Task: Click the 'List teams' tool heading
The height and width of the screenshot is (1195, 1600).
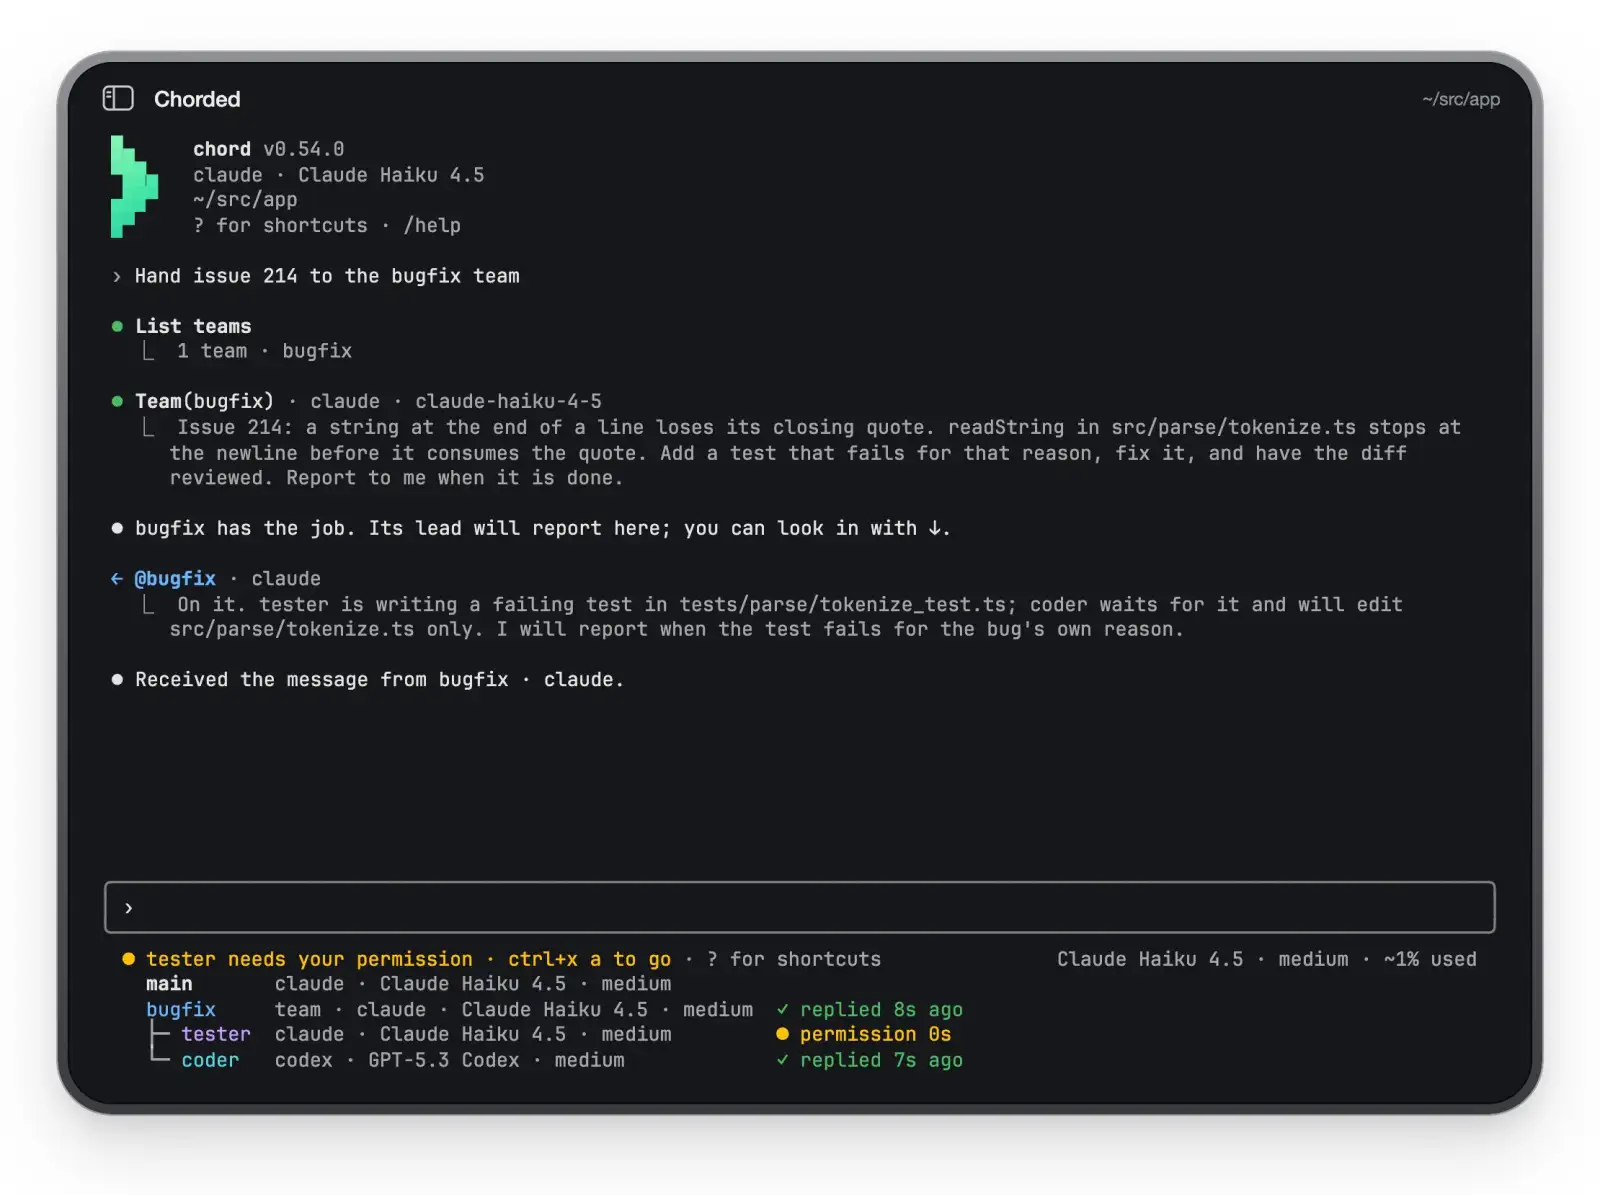Action: point(193,326)
